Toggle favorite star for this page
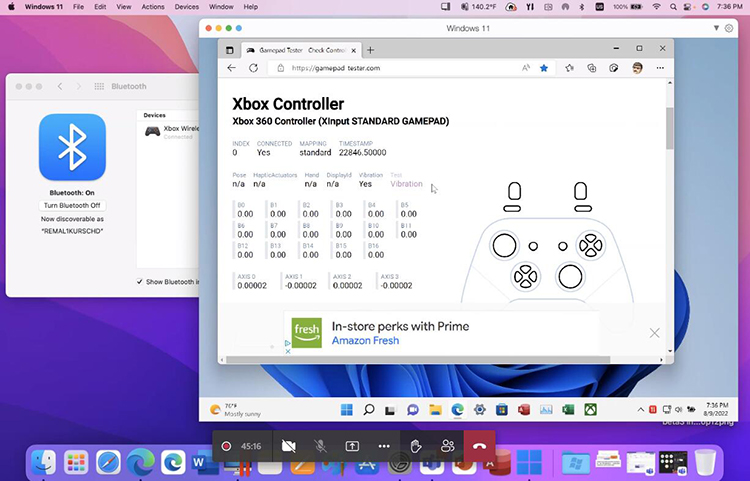The width and height of the screenshot is (750, 481). (x=544, y=68)
